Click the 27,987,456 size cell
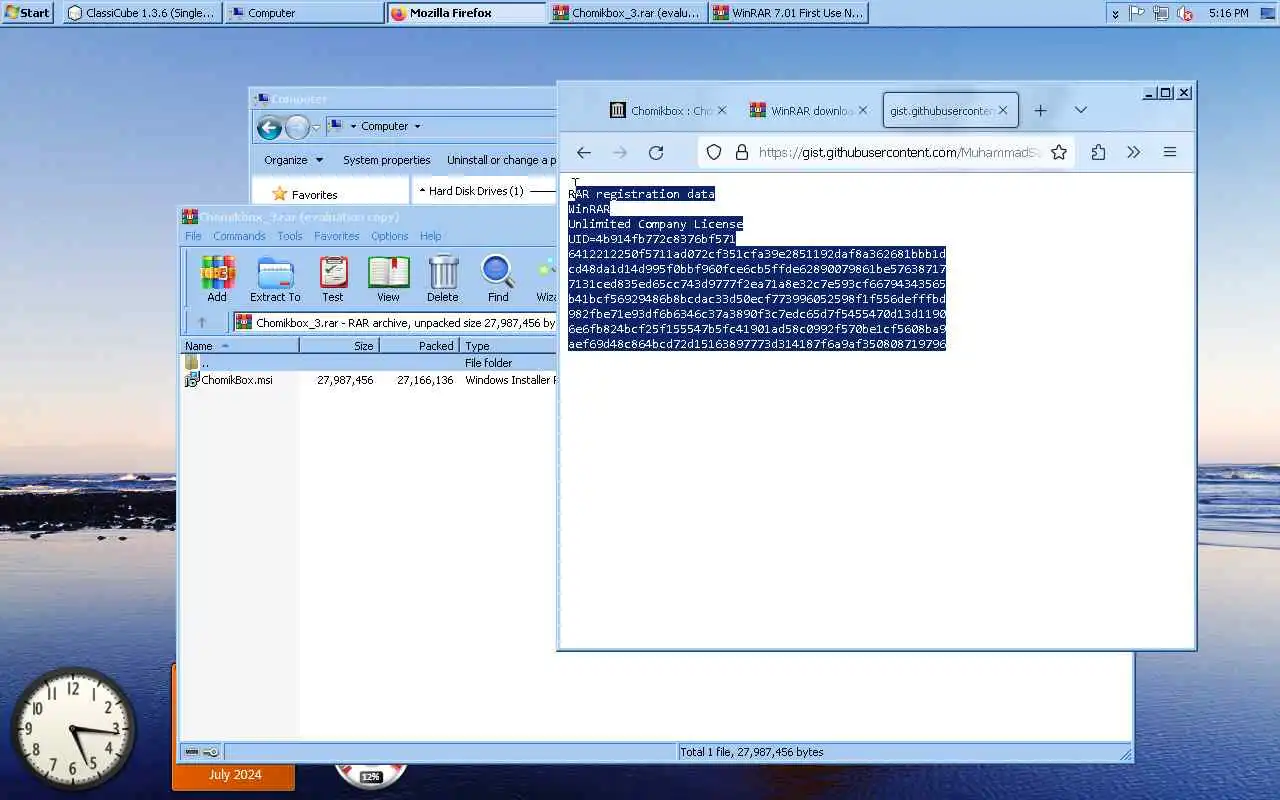This screenshot has width=1280, height=800. [345, 380]
